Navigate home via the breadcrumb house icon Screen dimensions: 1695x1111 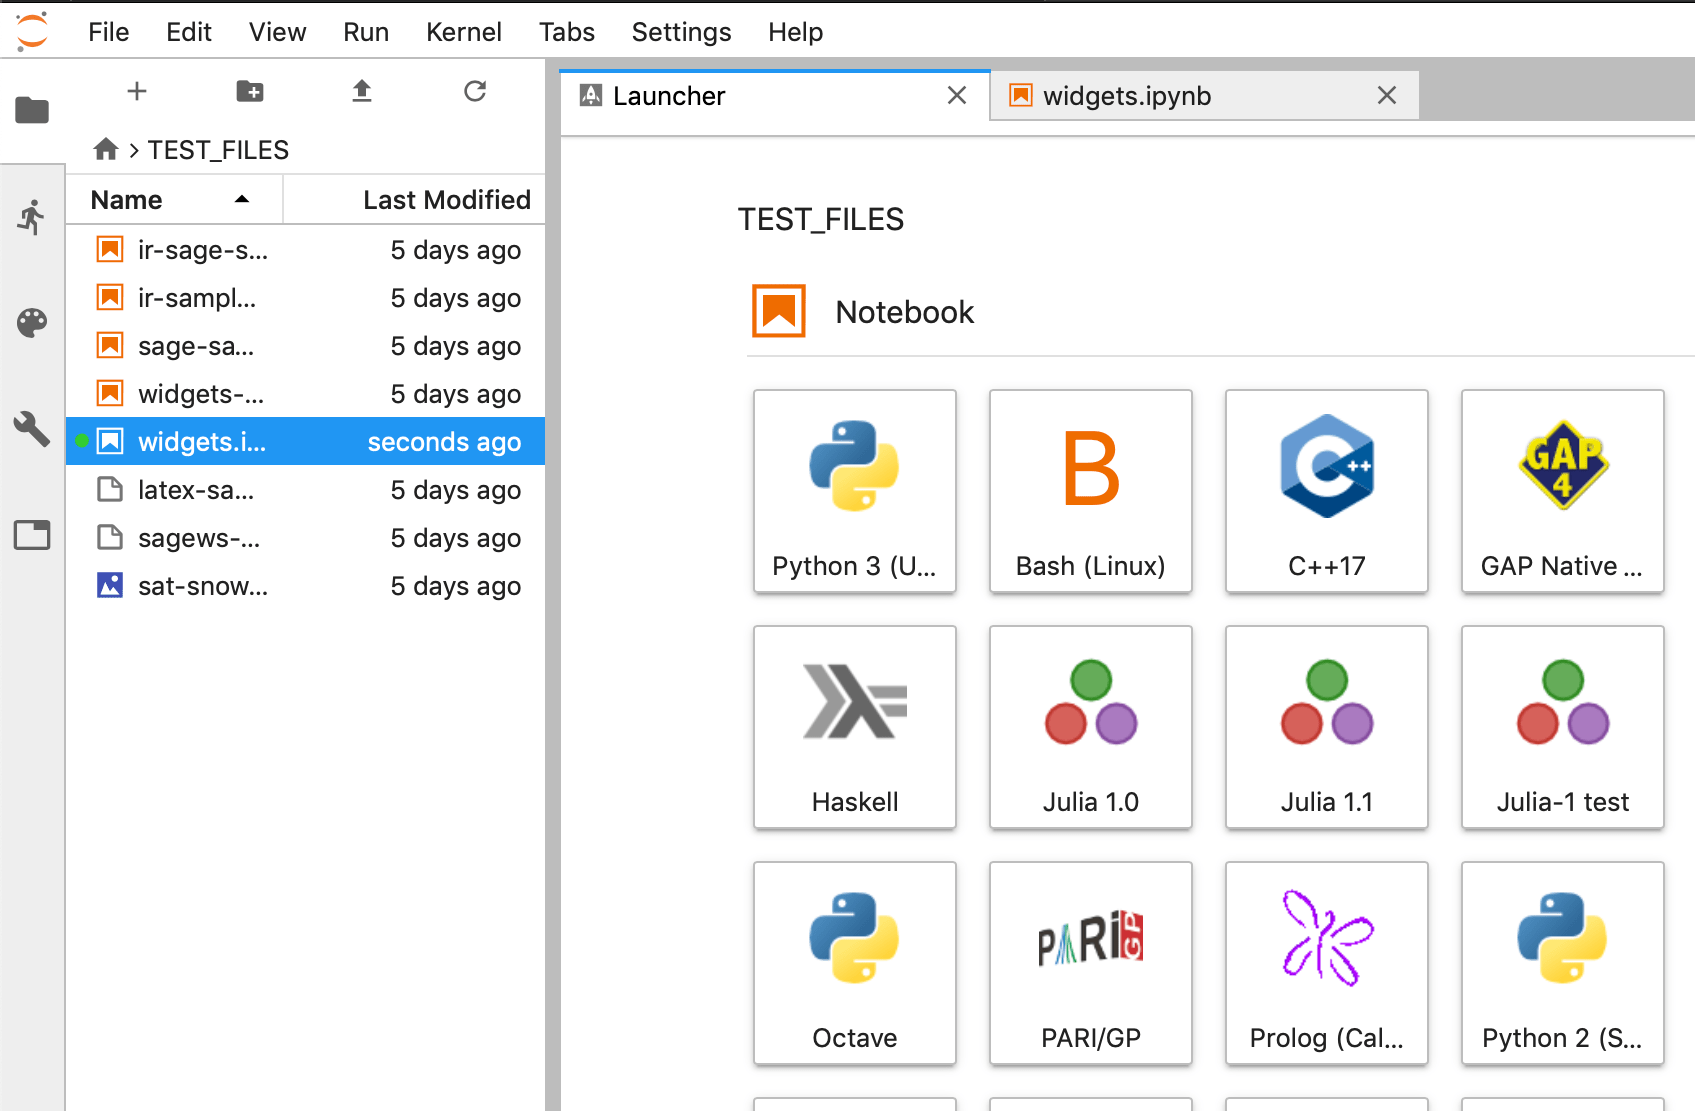[105, 149]
